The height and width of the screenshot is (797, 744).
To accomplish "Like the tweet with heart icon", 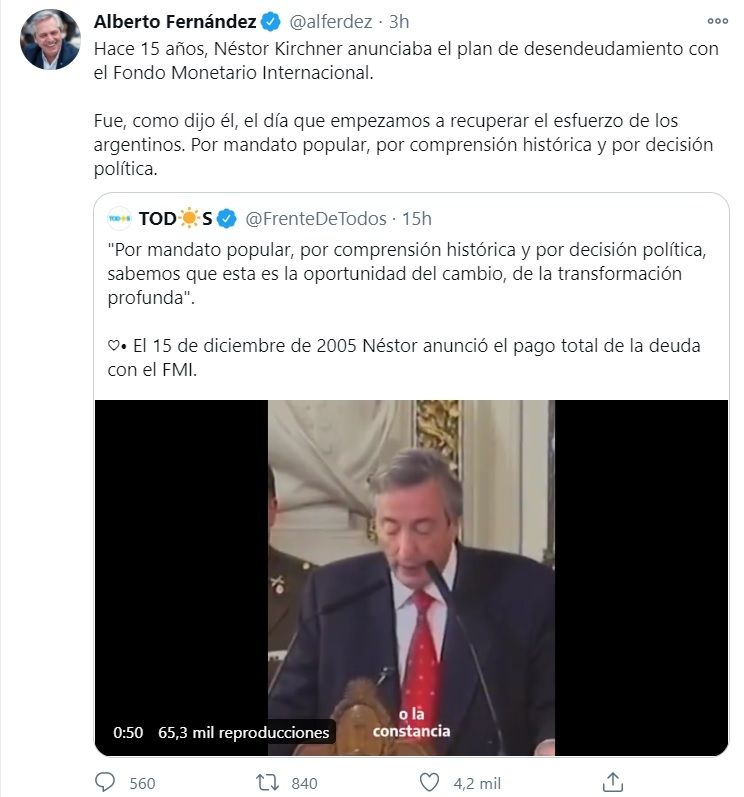I will (x=429, y=782).
